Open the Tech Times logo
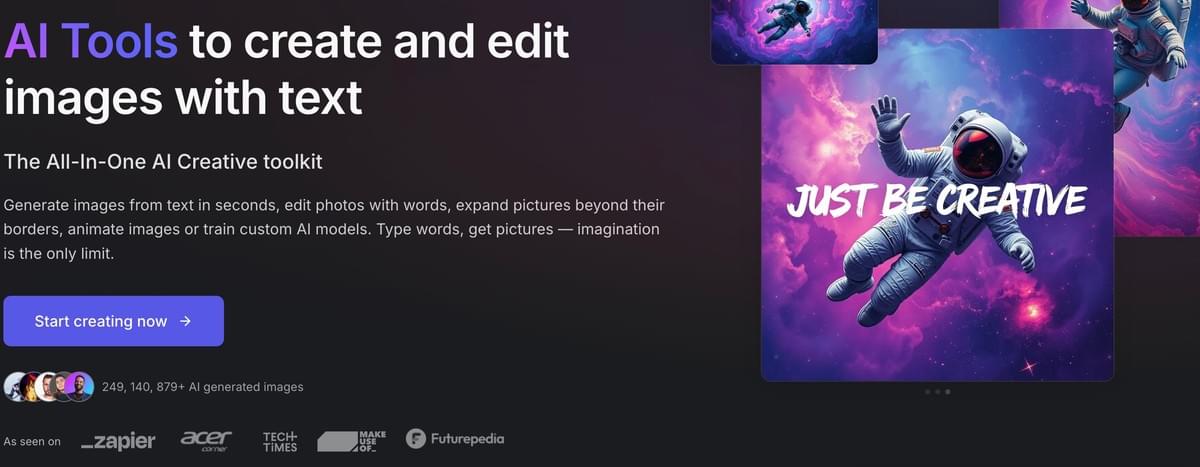The image size is (1200, 467). point(280,441)
